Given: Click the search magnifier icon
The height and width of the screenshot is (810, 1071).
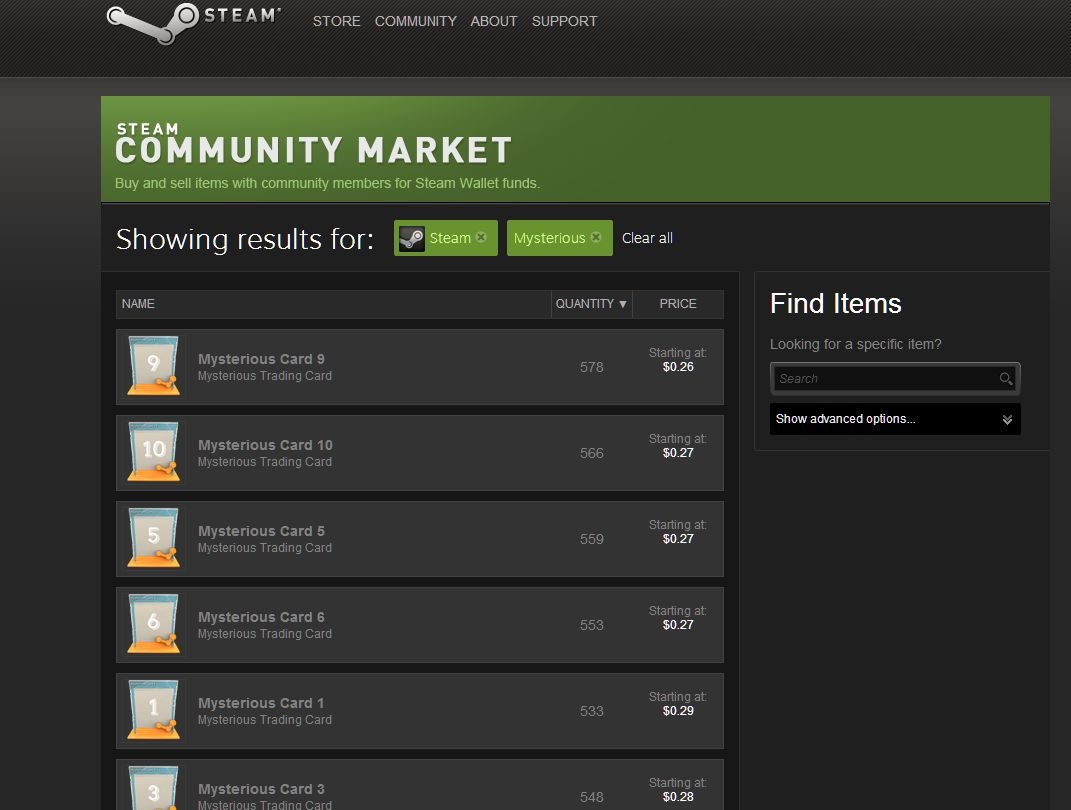Looking at the screenshot, I should pos(1005,378).
